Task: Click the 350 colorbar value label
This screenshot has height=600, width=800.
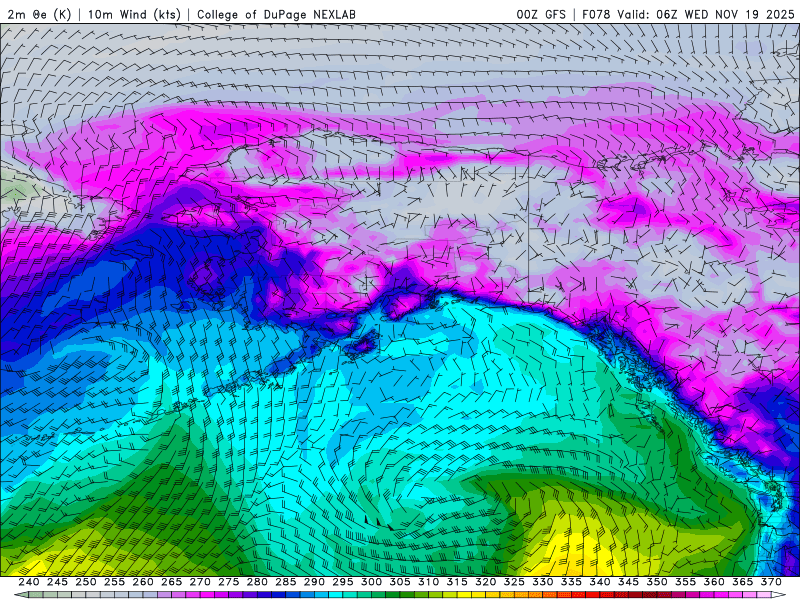Action: point(657,582)
